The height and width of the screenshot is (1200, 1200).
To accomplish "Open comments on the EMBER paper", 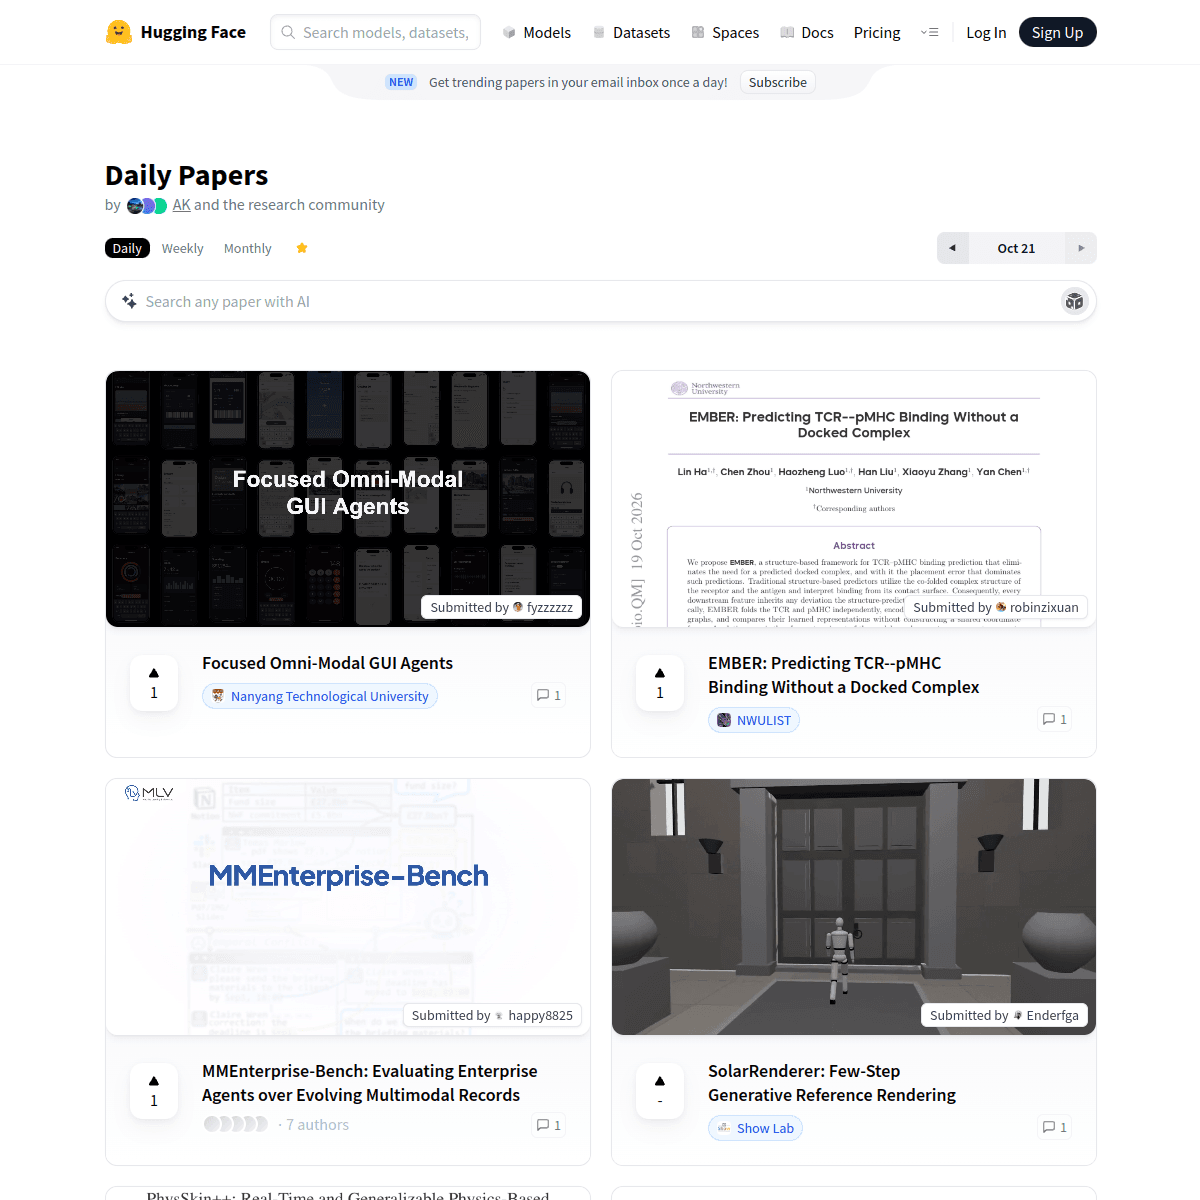I will click(x=1055, y=719).
